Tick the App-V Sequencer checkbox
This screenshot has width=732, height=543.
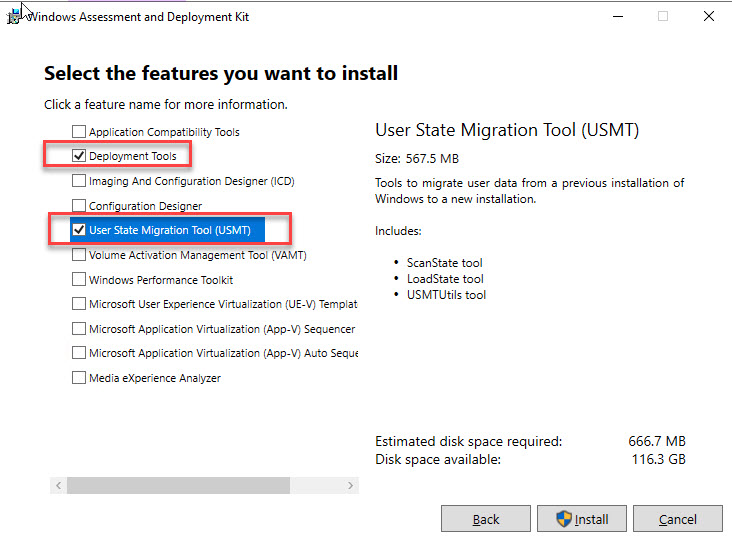tap(79, 329)
